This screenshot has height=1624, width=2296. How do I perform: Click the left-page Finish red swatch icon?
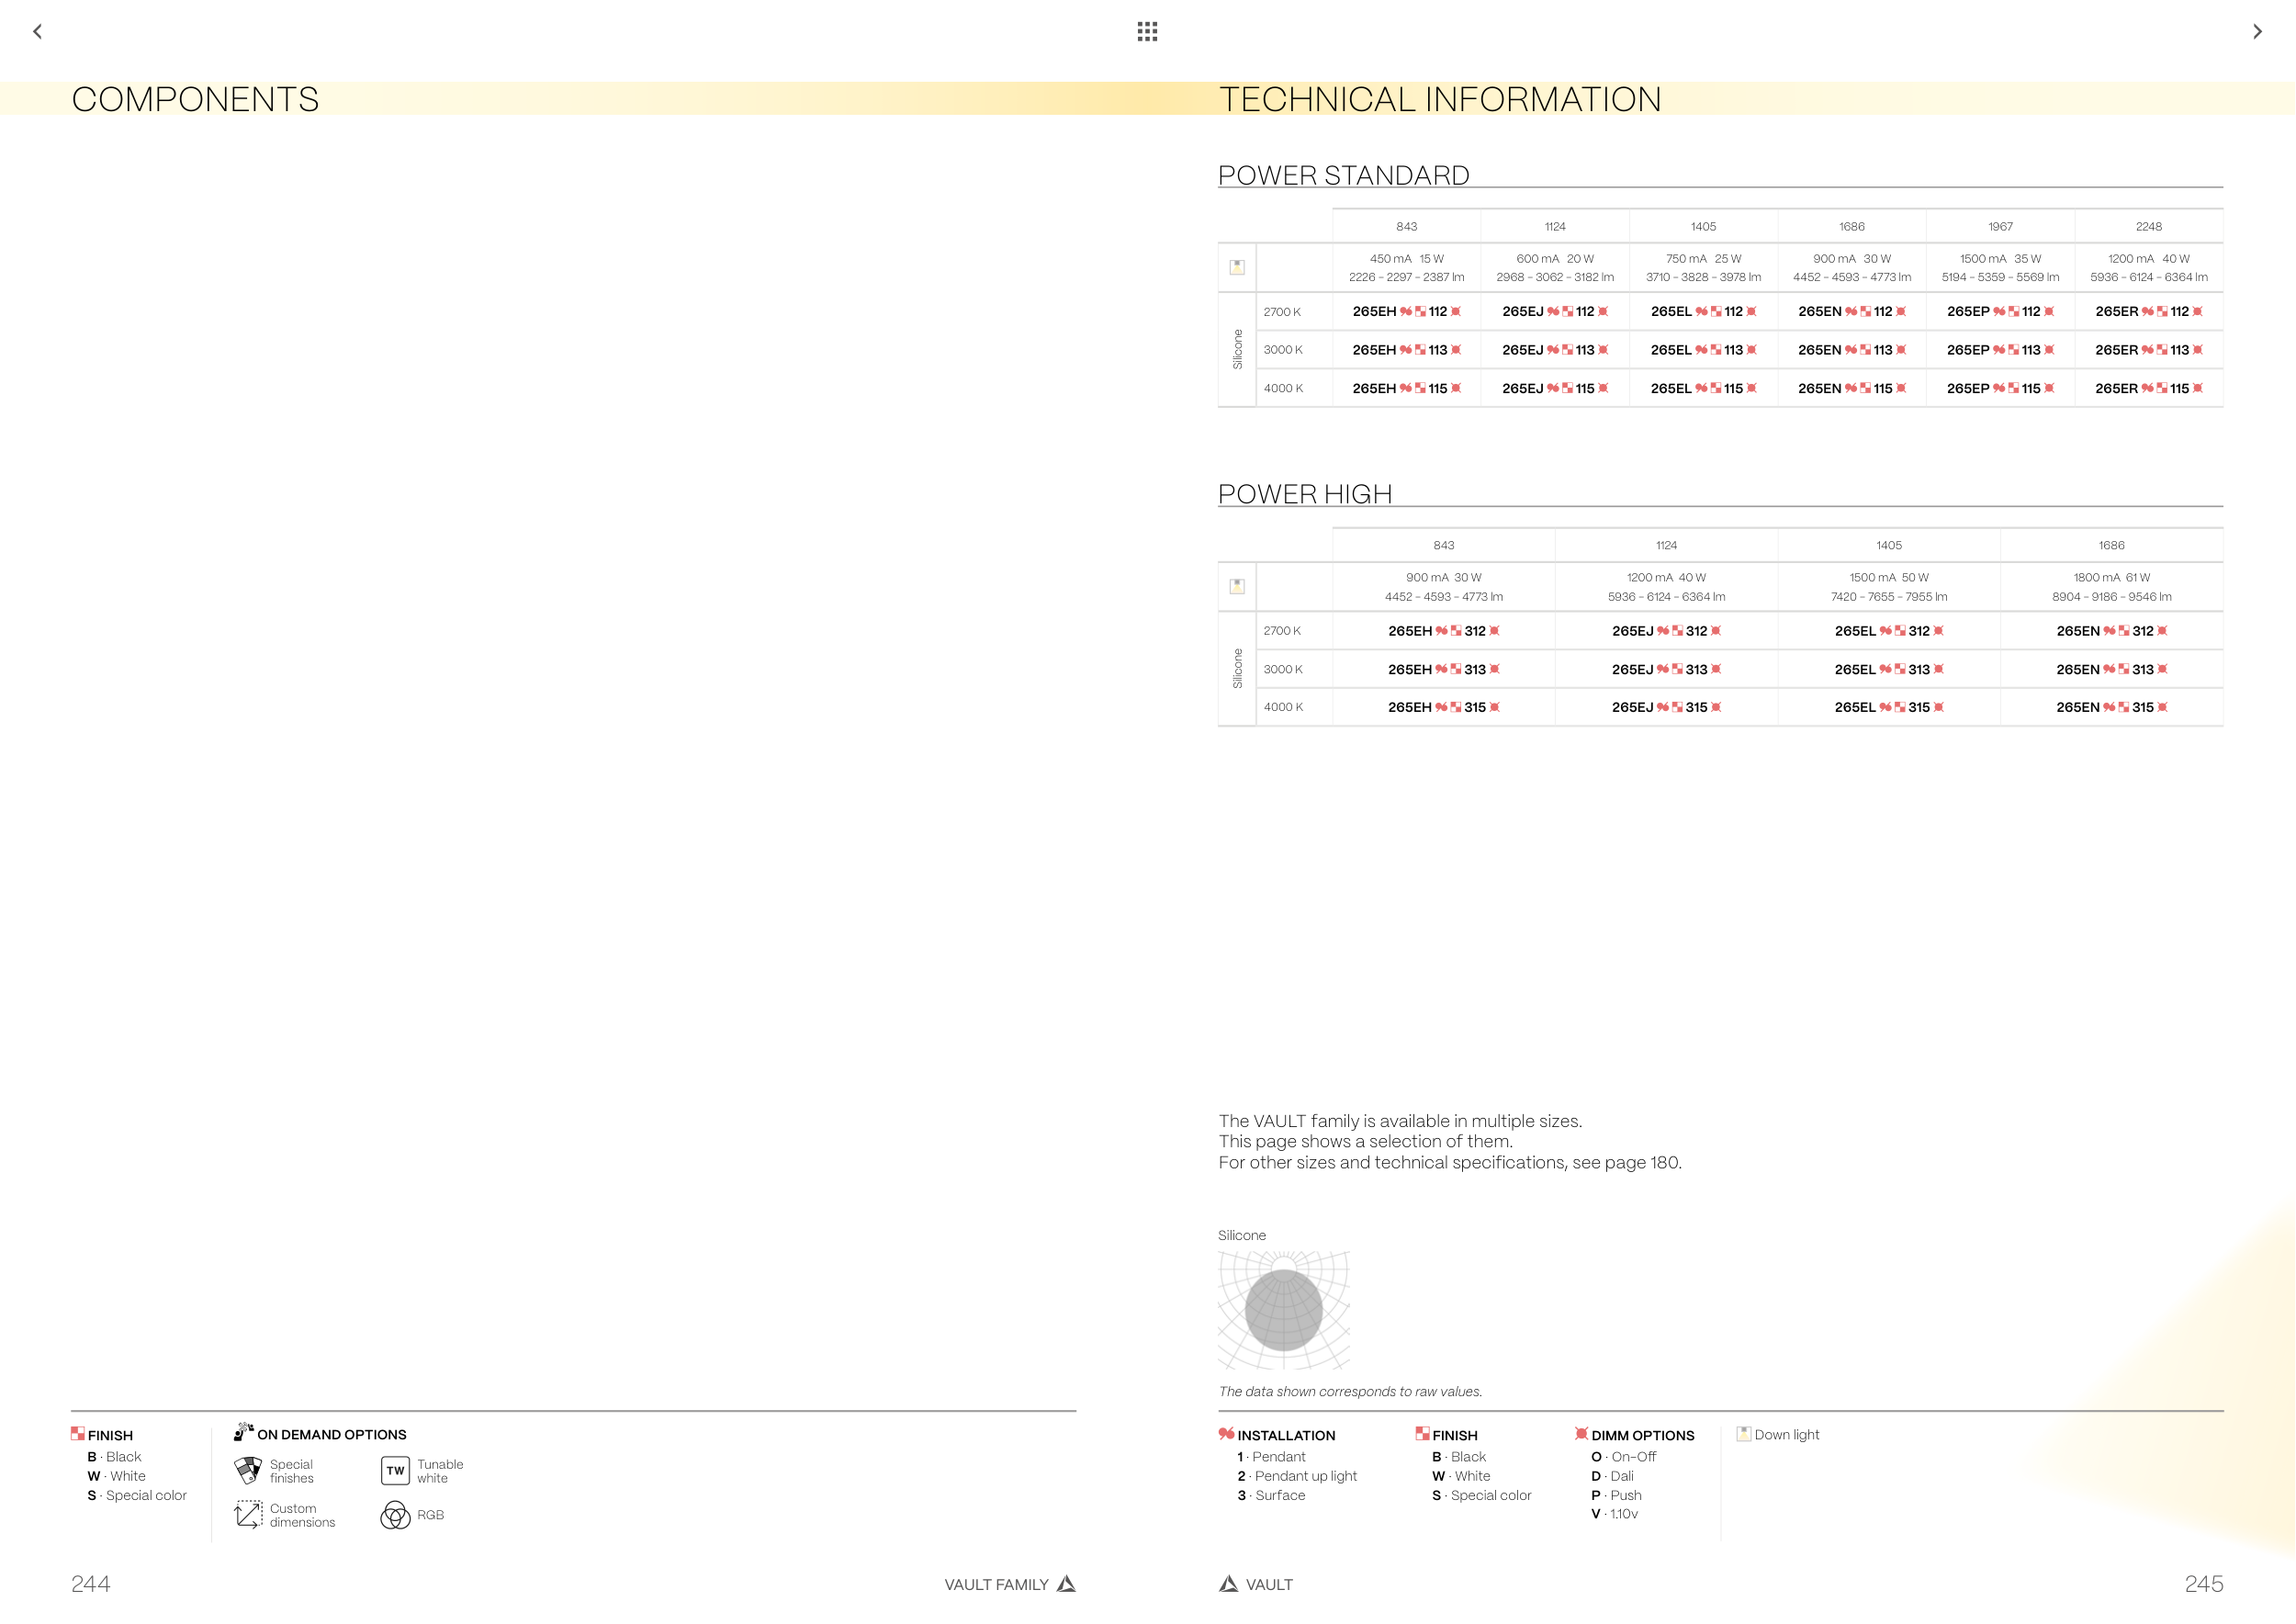[x=78, y=1433]
